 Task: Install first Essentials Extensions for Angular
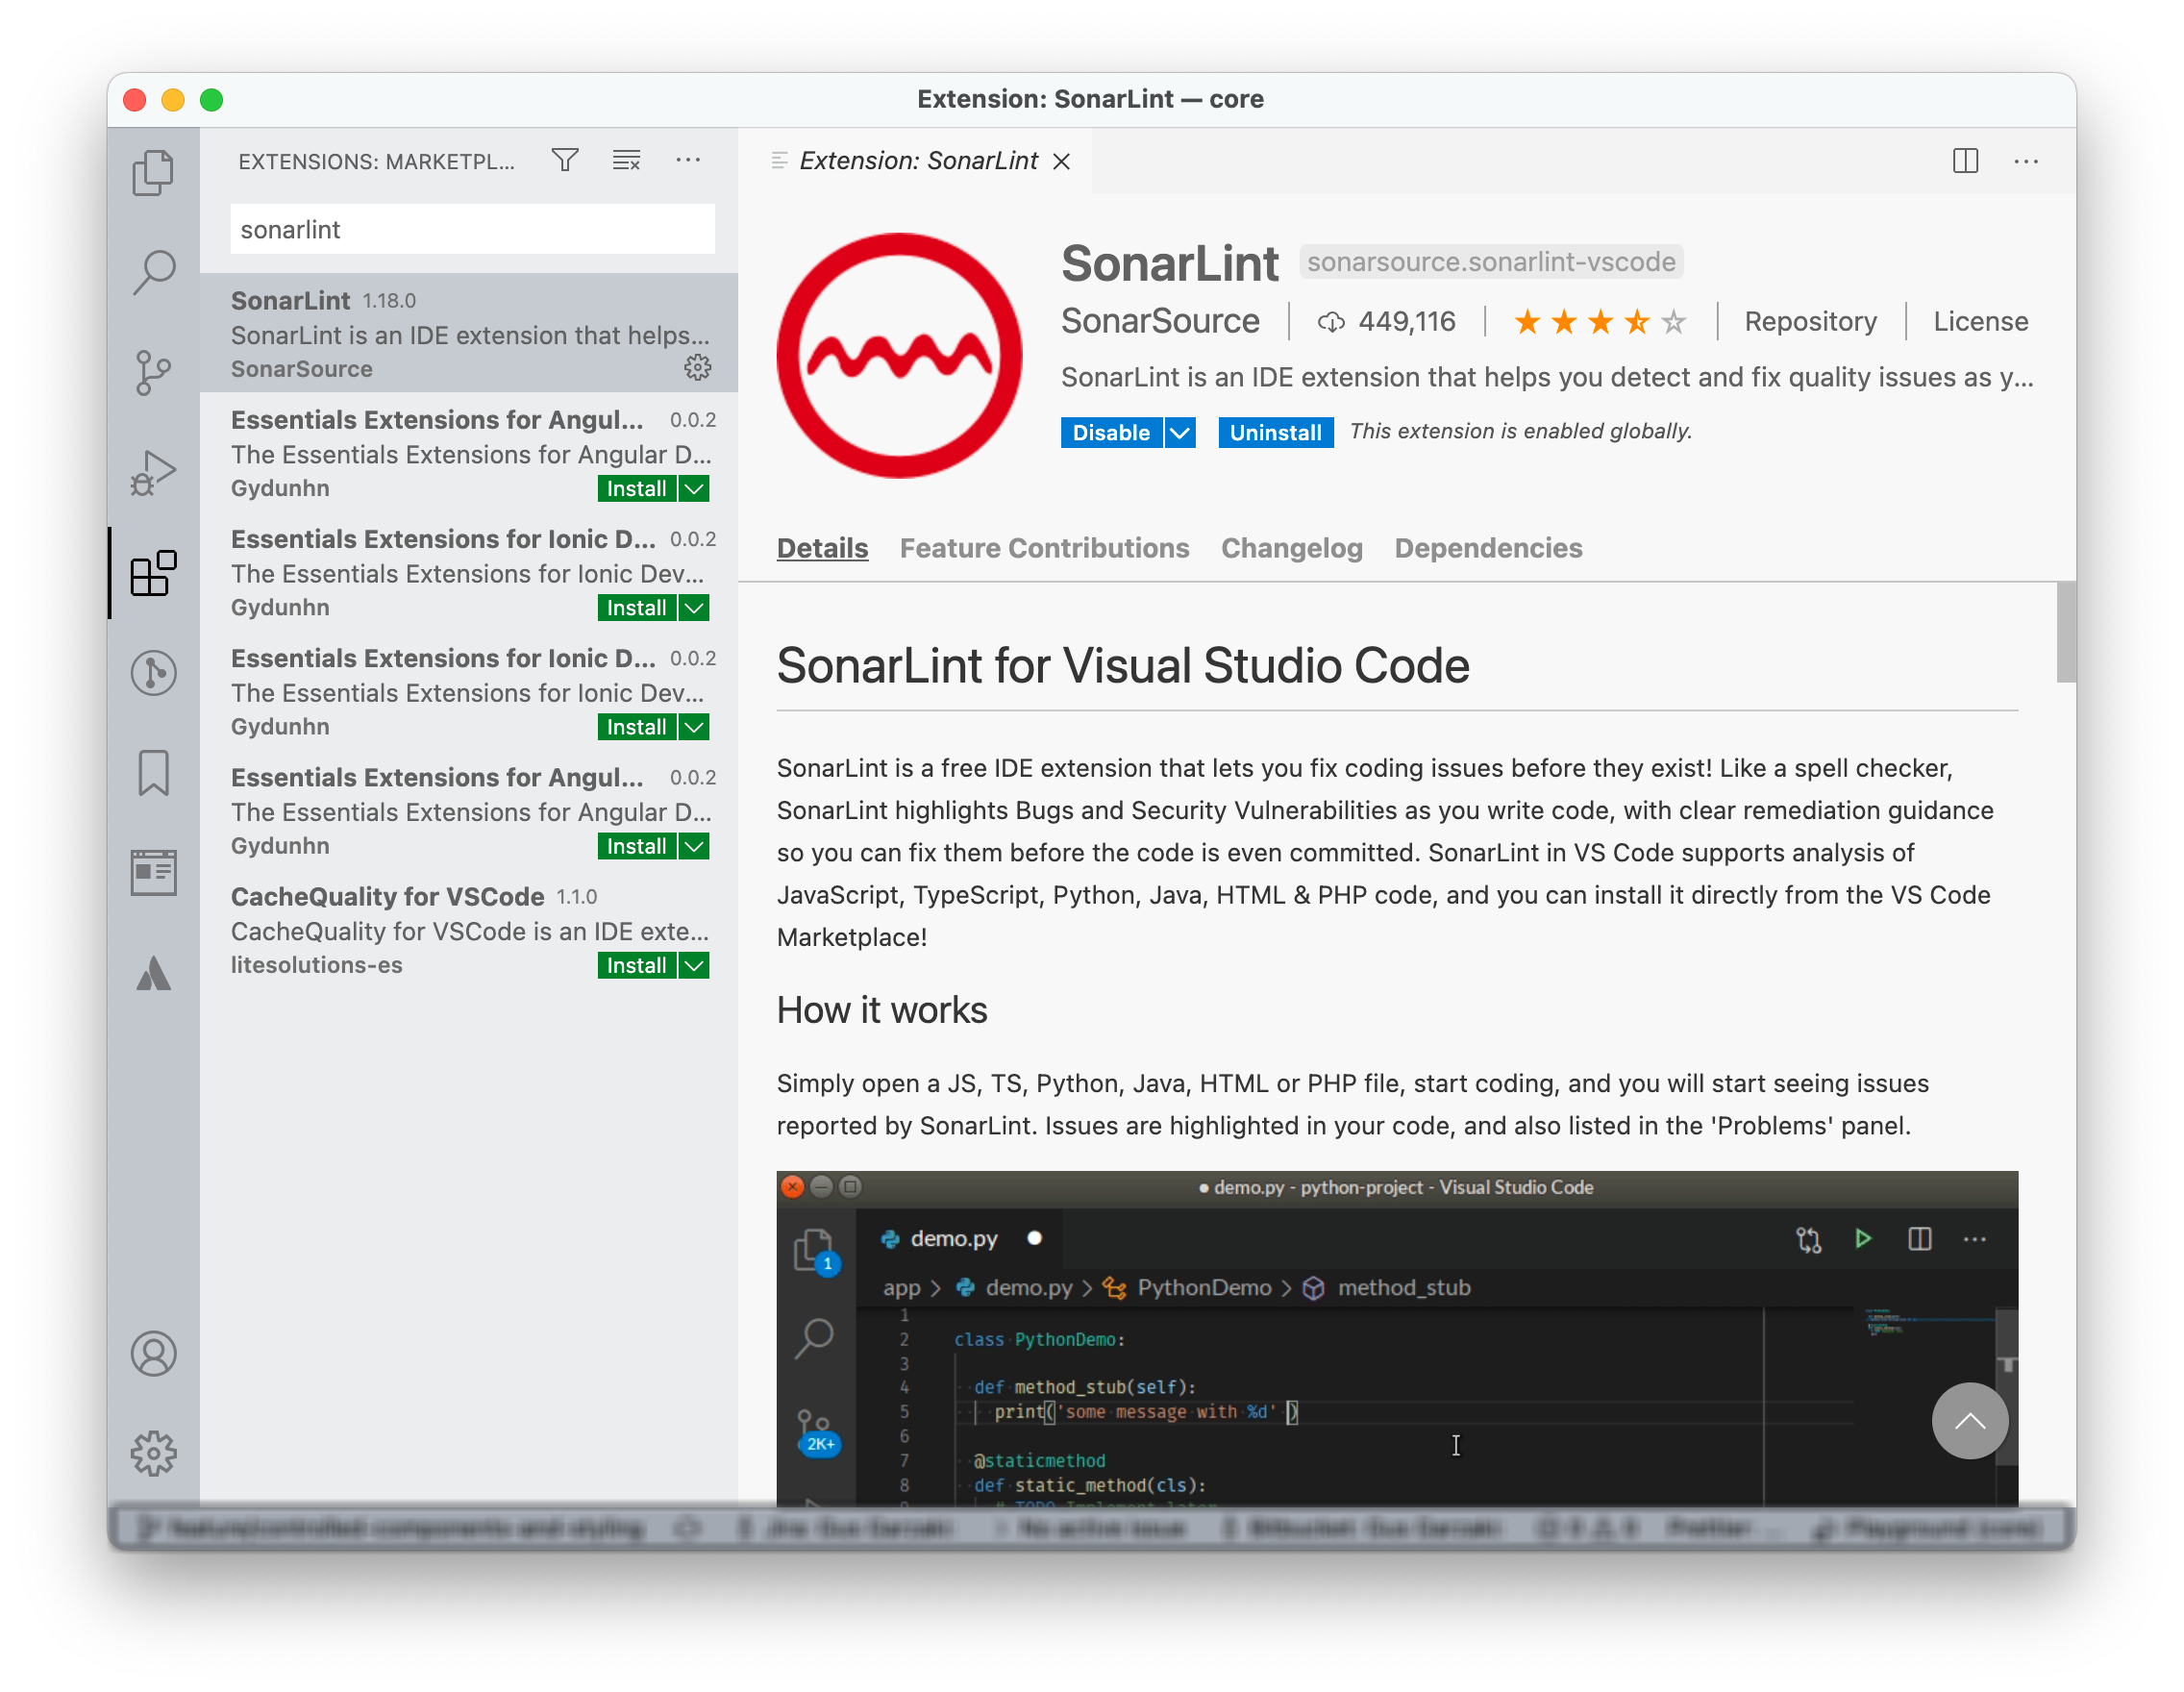(637, 488)
